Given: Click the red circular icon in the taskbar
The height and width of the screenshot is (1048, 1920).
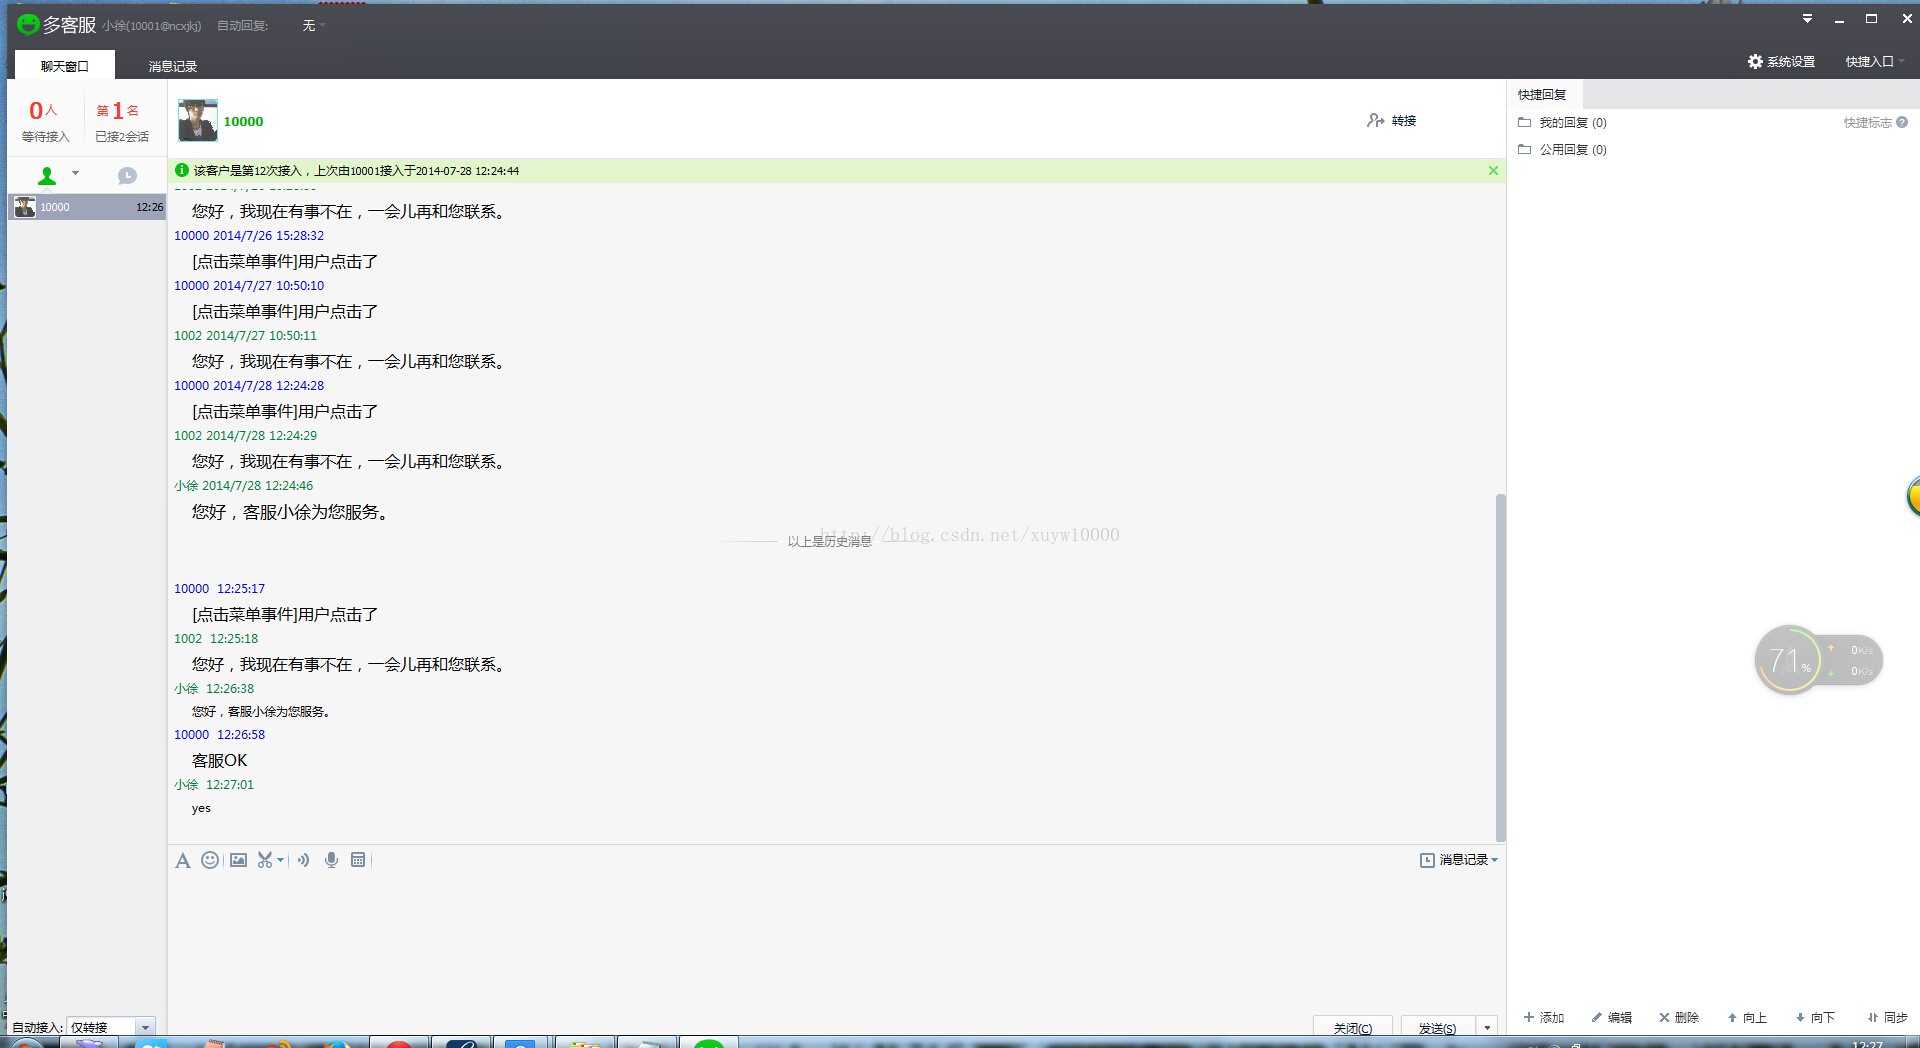Looking at the screenshot, I should point(399,1043).
